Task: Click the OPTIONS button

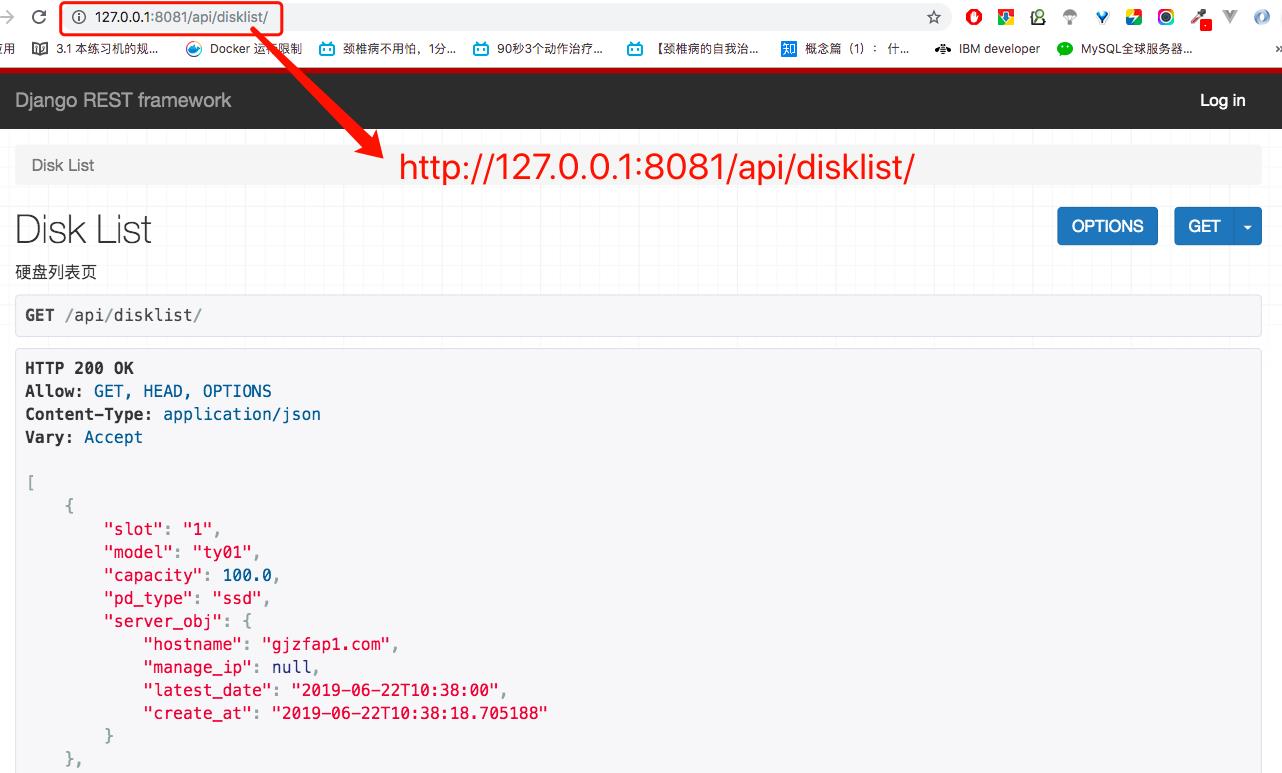Action: point(1107,226)
